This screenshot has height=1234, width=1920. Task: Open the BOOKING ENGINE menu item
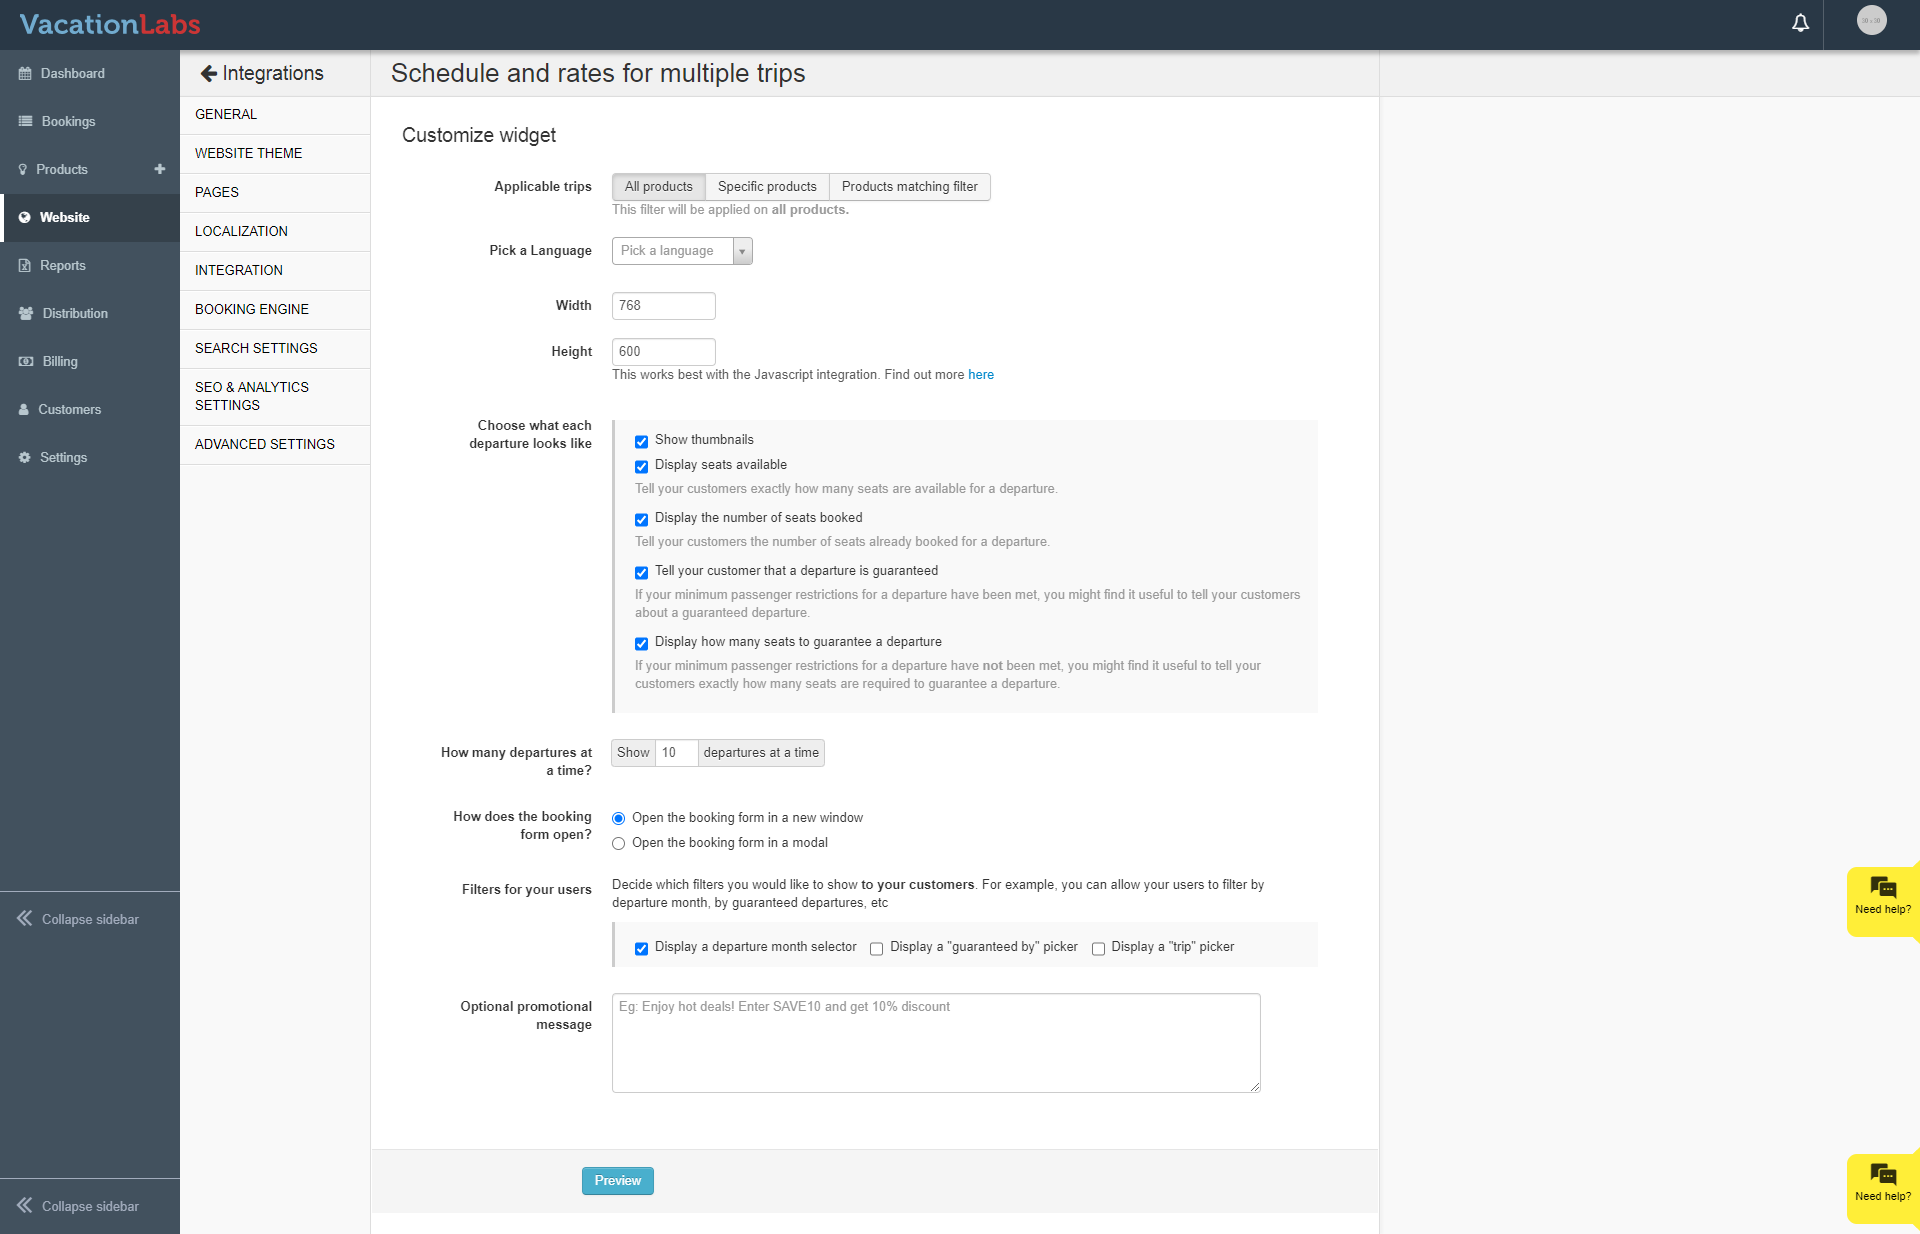[252, 309]
